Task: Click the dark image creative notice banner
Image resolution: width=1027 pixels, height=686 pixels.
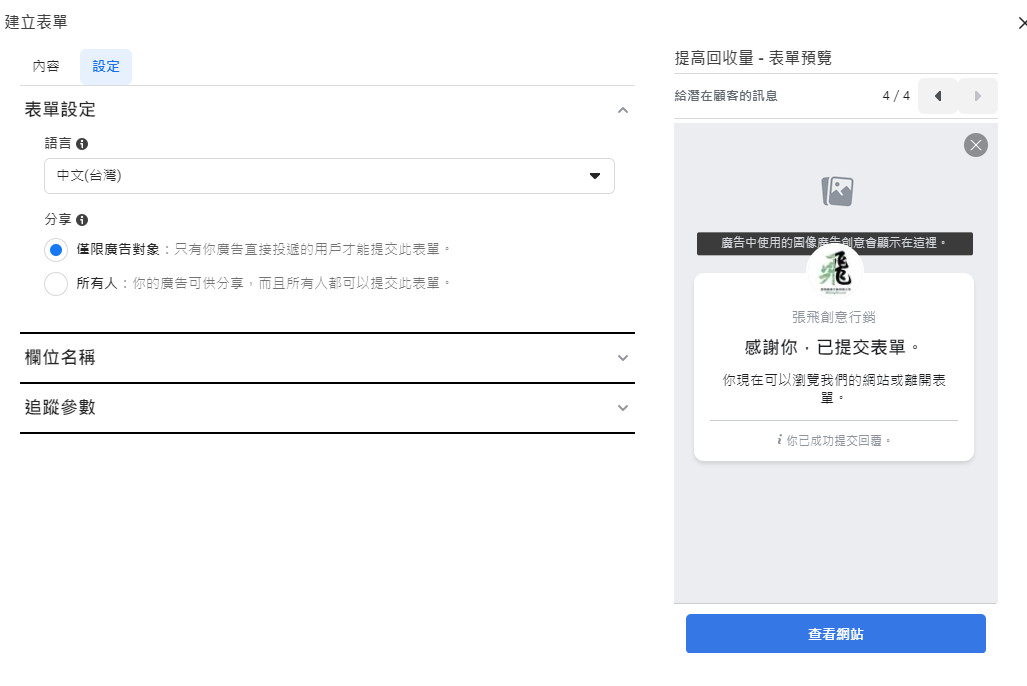Action: (x=834, y=243)
